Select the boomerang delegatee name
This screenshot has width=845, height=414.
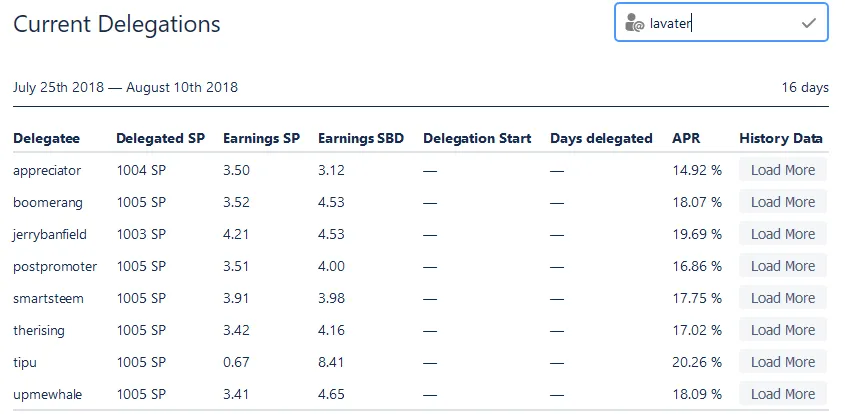[x=48, y=202]
